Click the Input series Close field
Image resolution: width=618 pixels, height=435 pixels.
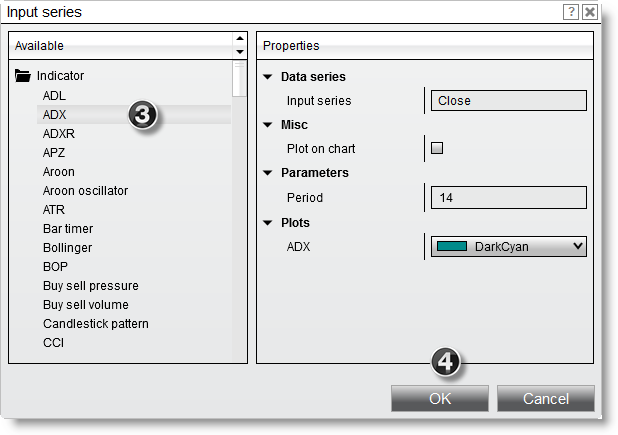508,101
